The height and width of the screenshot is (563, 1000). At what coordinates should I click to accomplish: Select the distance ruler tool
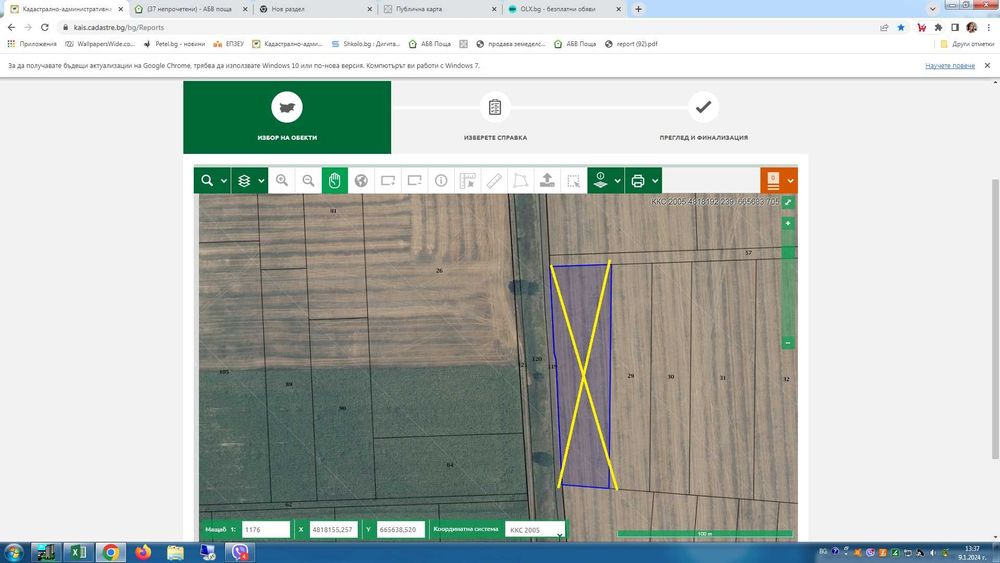coord(494,181)
